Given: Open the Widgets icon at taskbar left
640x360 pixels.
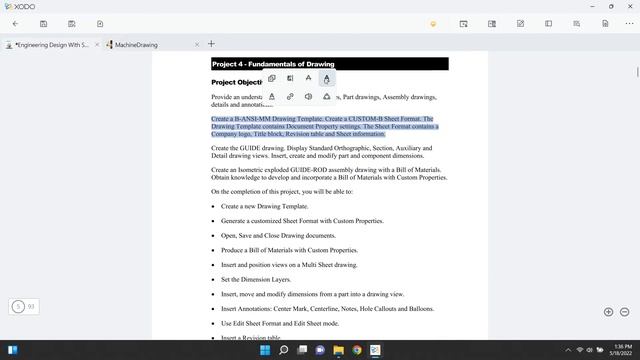Looking at the screenshot, I should (x=13, y=350).
